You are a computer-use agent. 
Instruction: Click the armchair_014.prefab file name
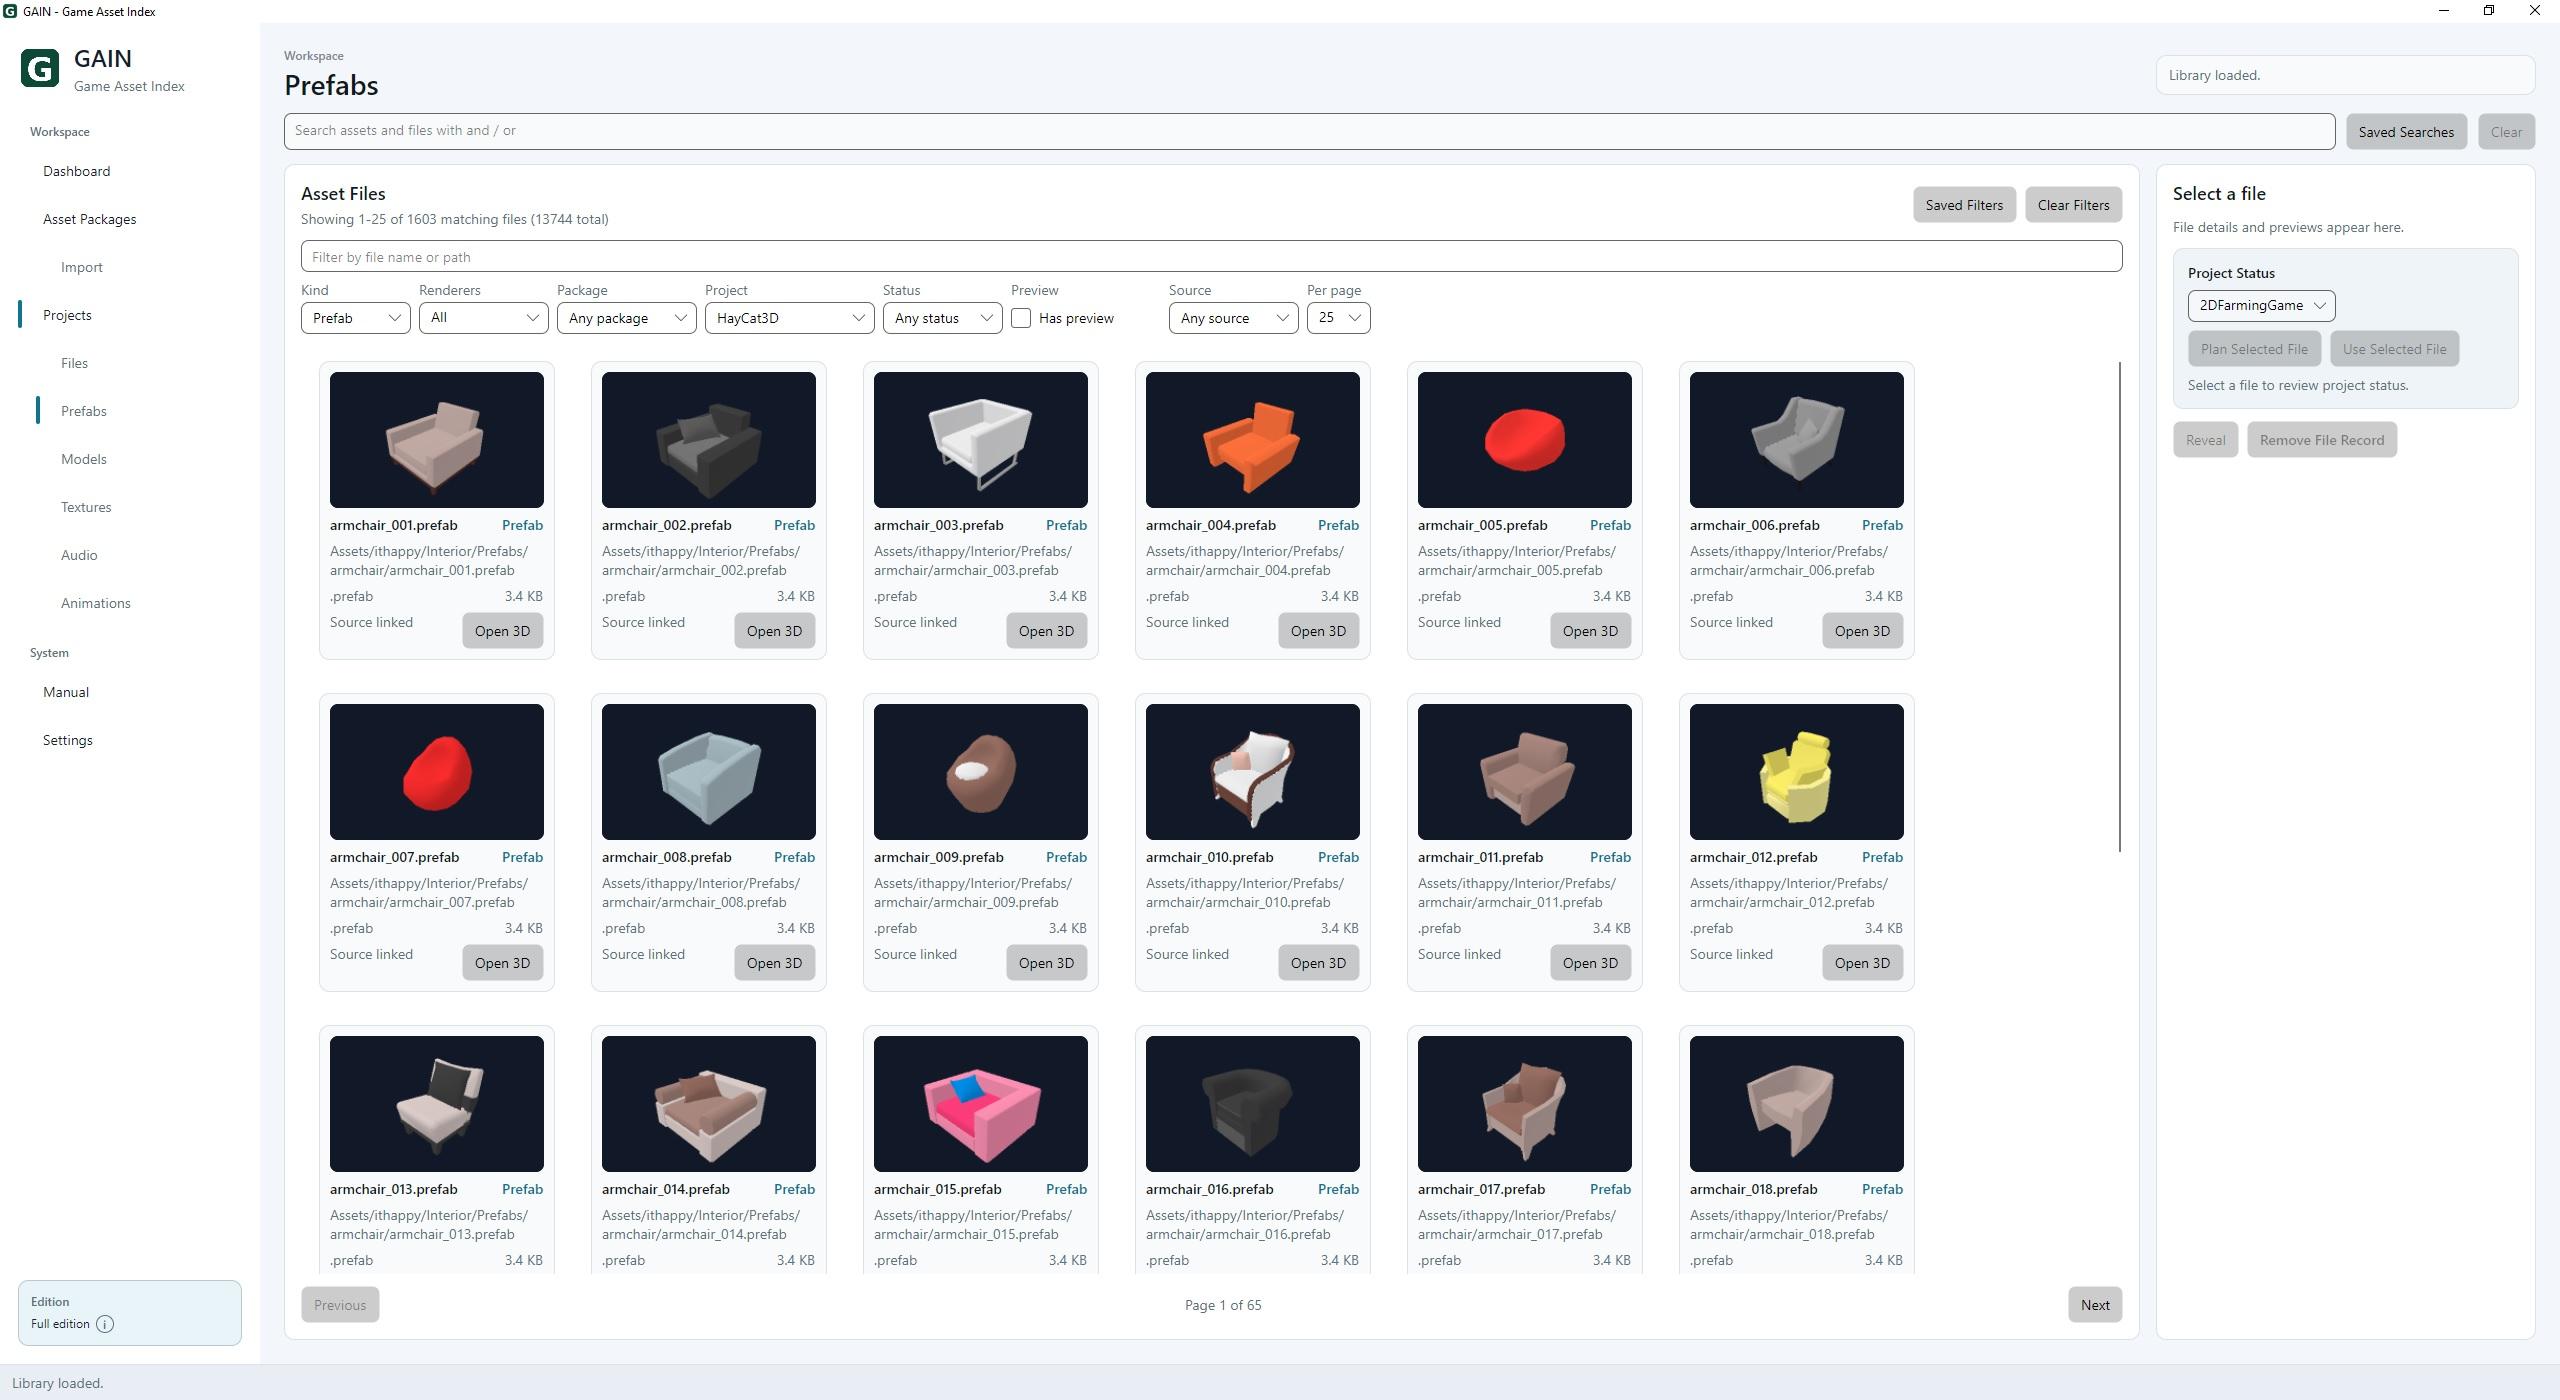click(x=666, y=1190)
